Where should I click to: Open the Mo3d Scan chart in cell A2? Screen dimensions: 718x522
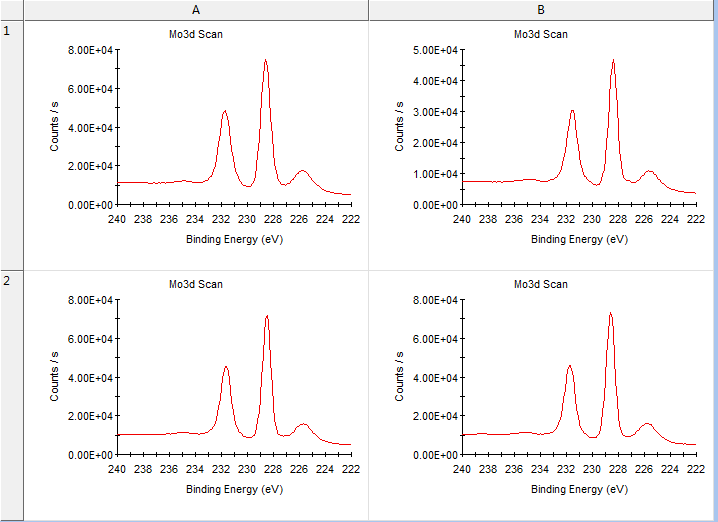(x=196, y=395)
